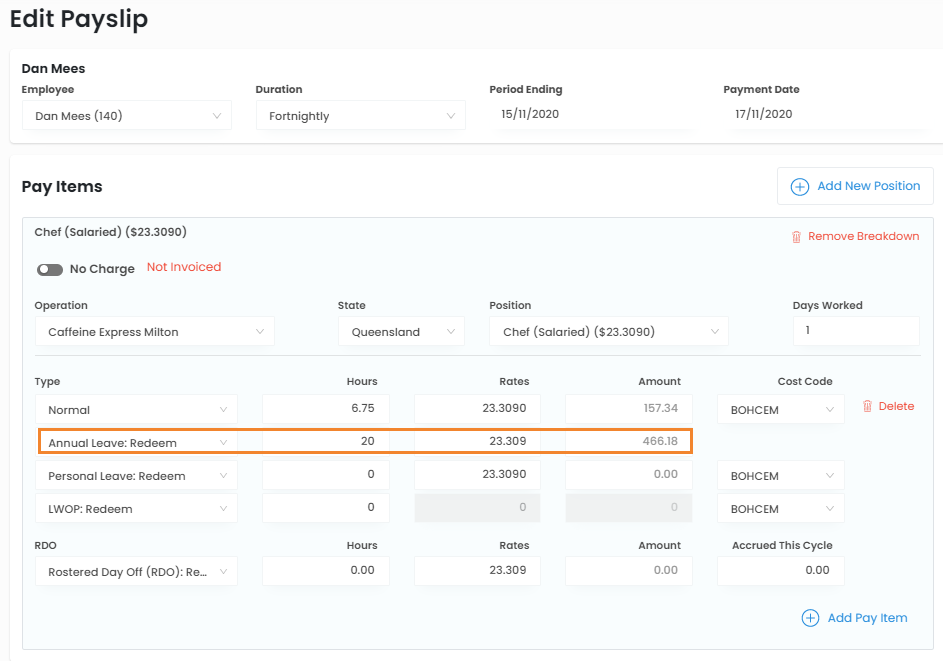The image size is (943, 661).
Task: Toggle the No Charge switch
Action: point(50,269)
